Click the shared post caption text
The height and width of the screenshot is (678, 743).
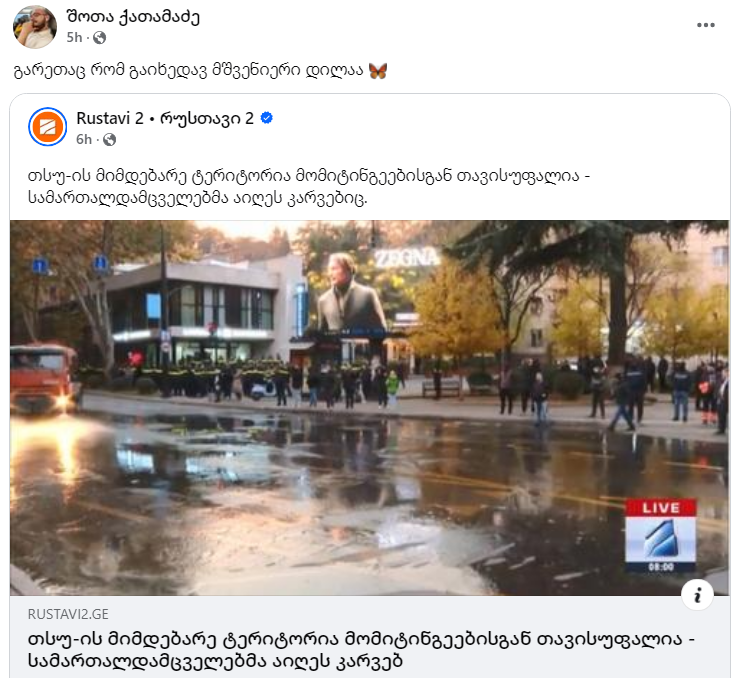pos(309,187)
